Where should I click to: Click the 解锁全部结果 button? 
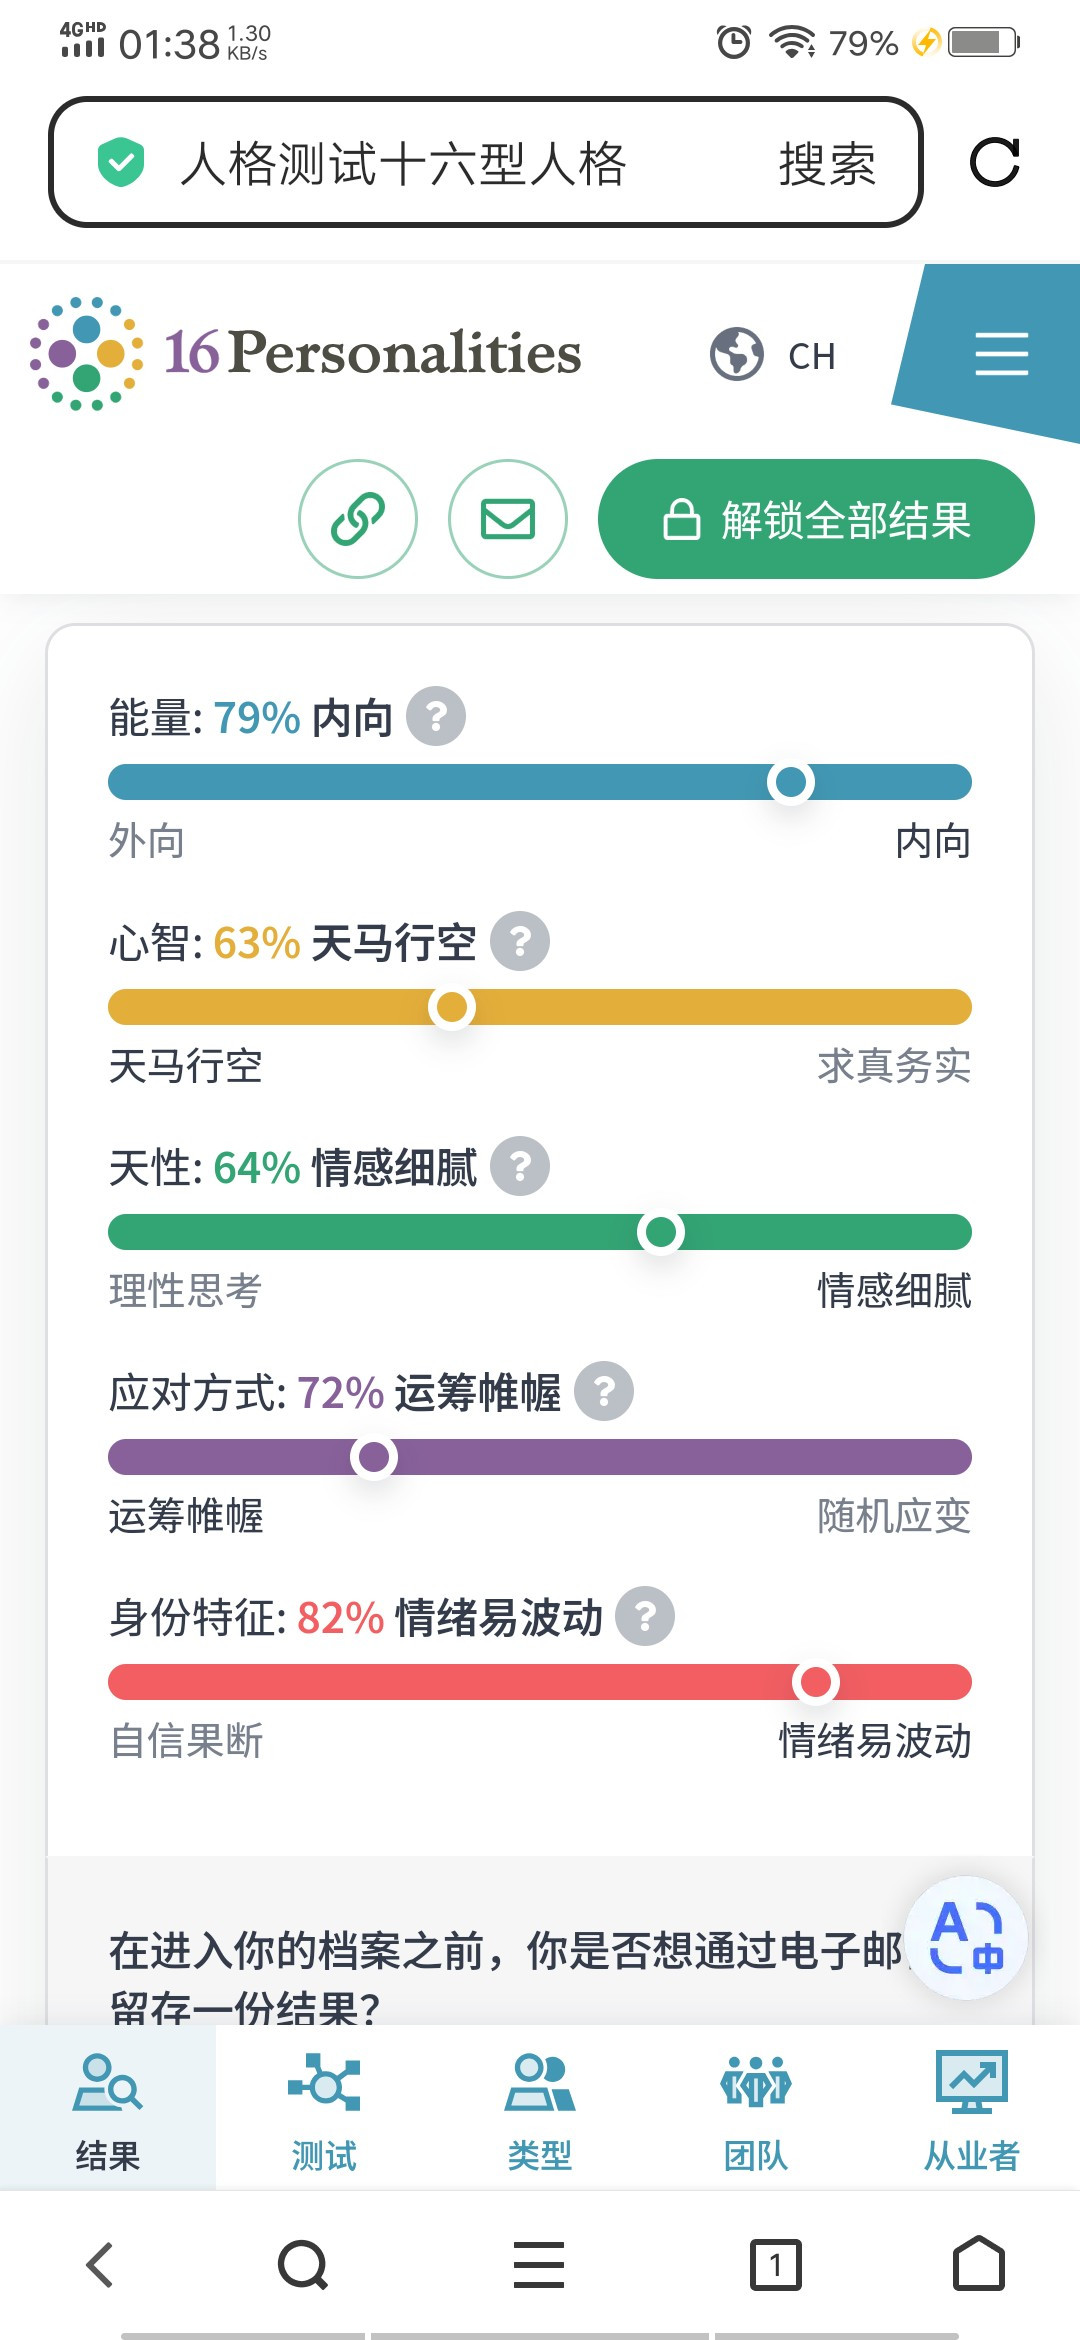(x=816, y=519)
